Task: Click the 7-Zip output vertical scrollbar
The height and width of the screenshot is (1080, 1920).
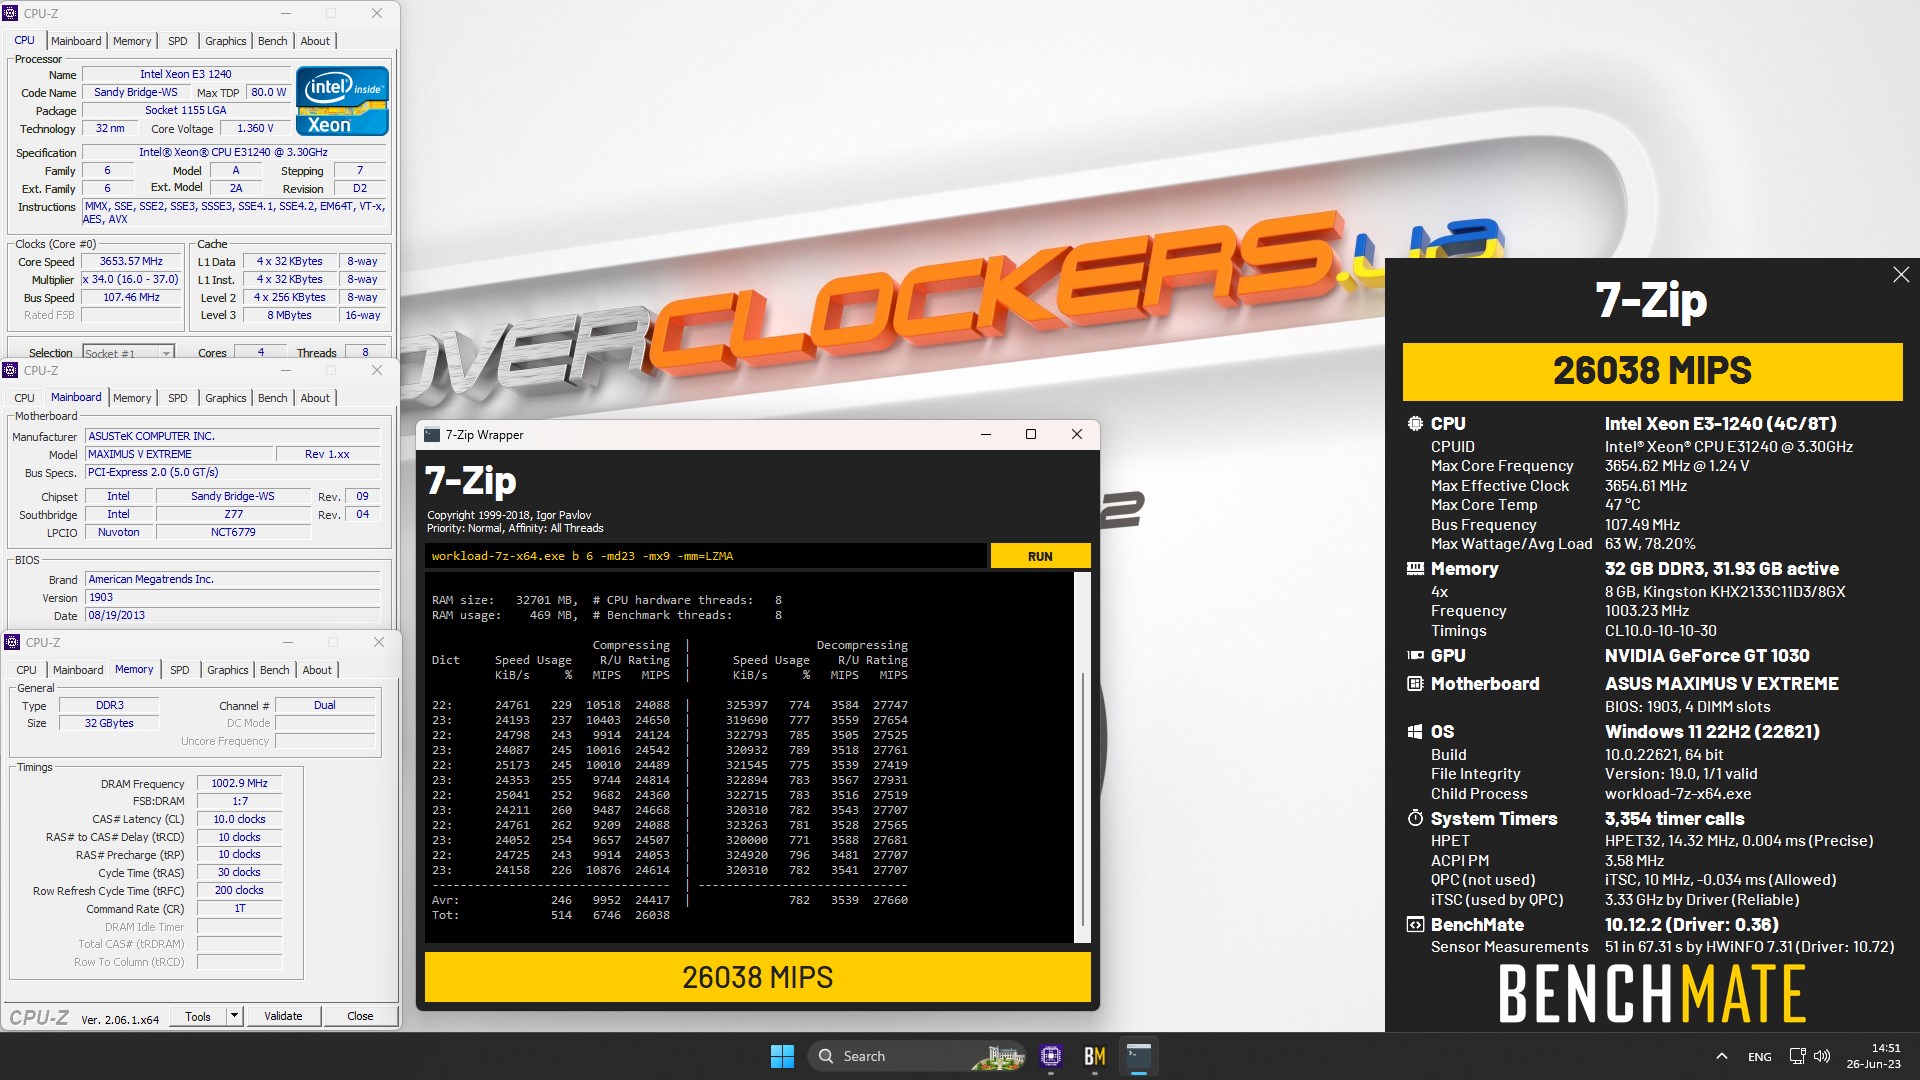Action: [x=1082, y=757]
